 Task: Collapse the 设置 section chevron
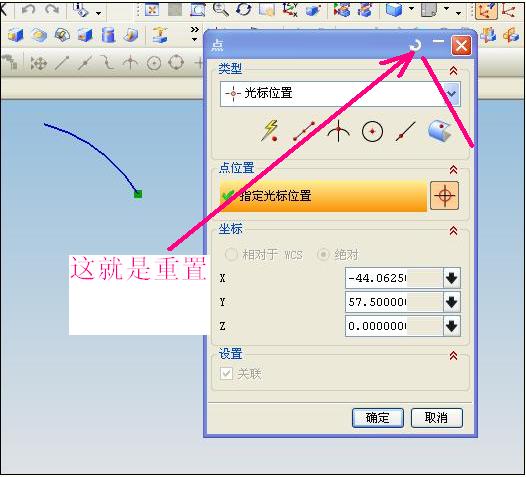[454, 356]
